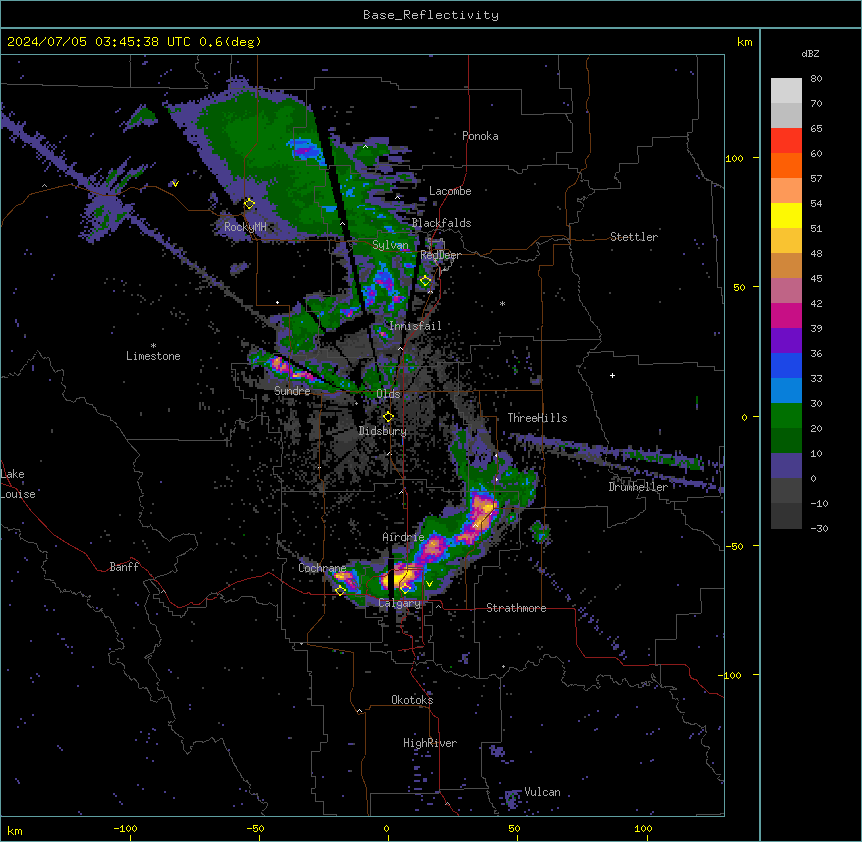Click the yellow diamond marker between Olds and Didsbury
This screenshot has height=842, width=862.
[x=388, y=417]
